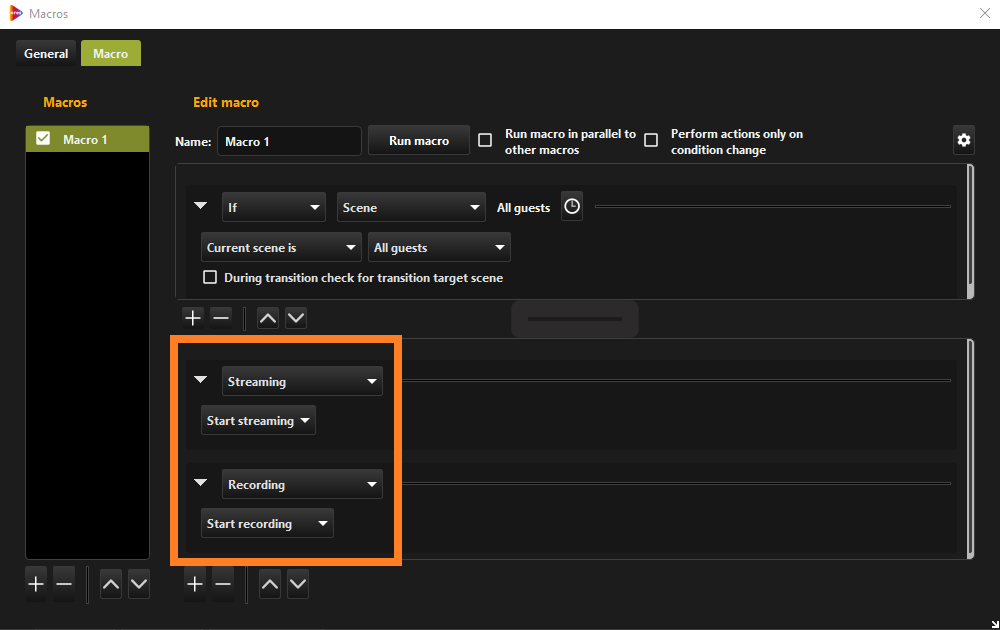Add a new action with plus

pyautogui.click(x=195, y=583)
